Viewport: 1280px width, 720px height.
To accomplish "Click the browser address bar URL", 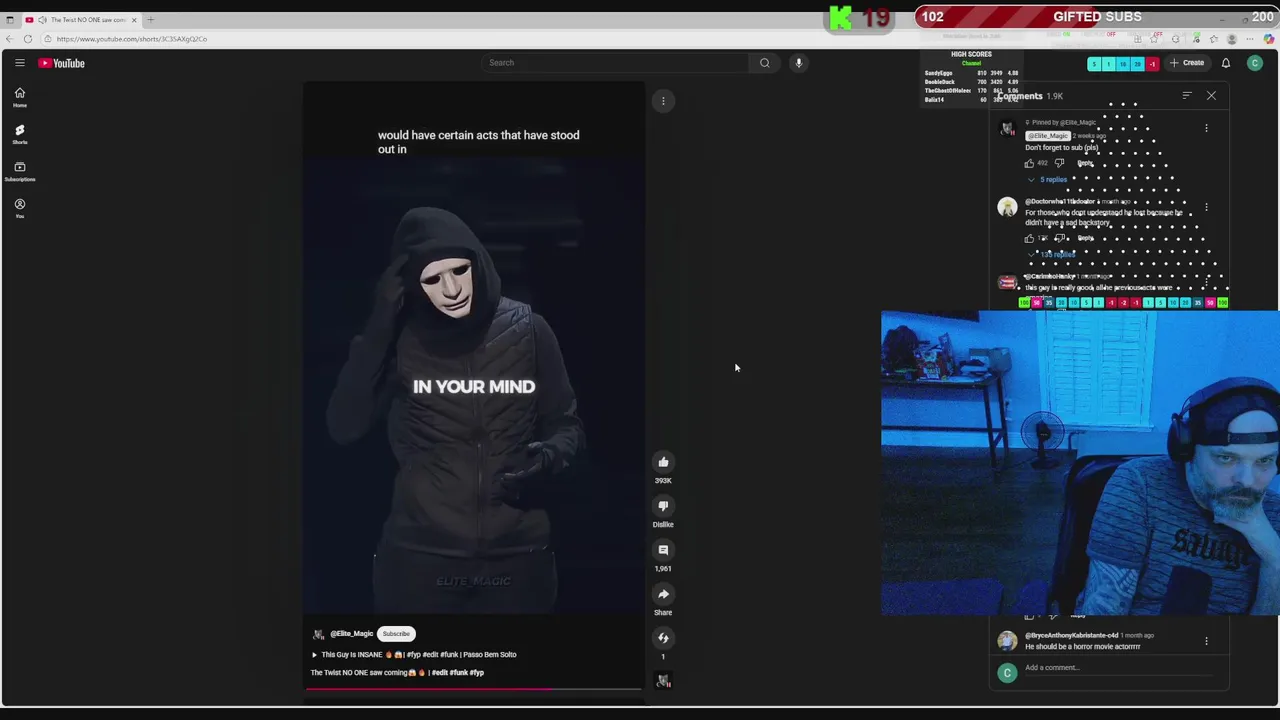I will pos(132,39).
